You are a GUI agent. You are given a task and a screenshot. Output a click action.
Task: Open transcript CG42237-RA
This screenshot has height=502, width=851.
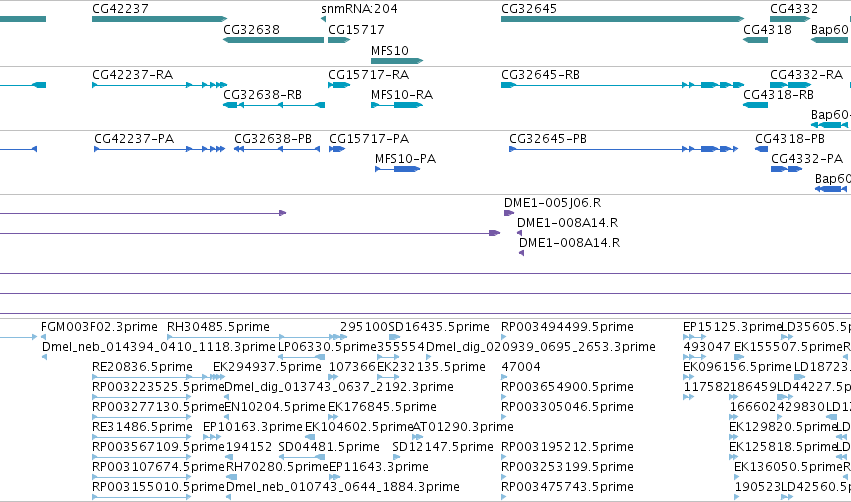click(x=132, y=74)
